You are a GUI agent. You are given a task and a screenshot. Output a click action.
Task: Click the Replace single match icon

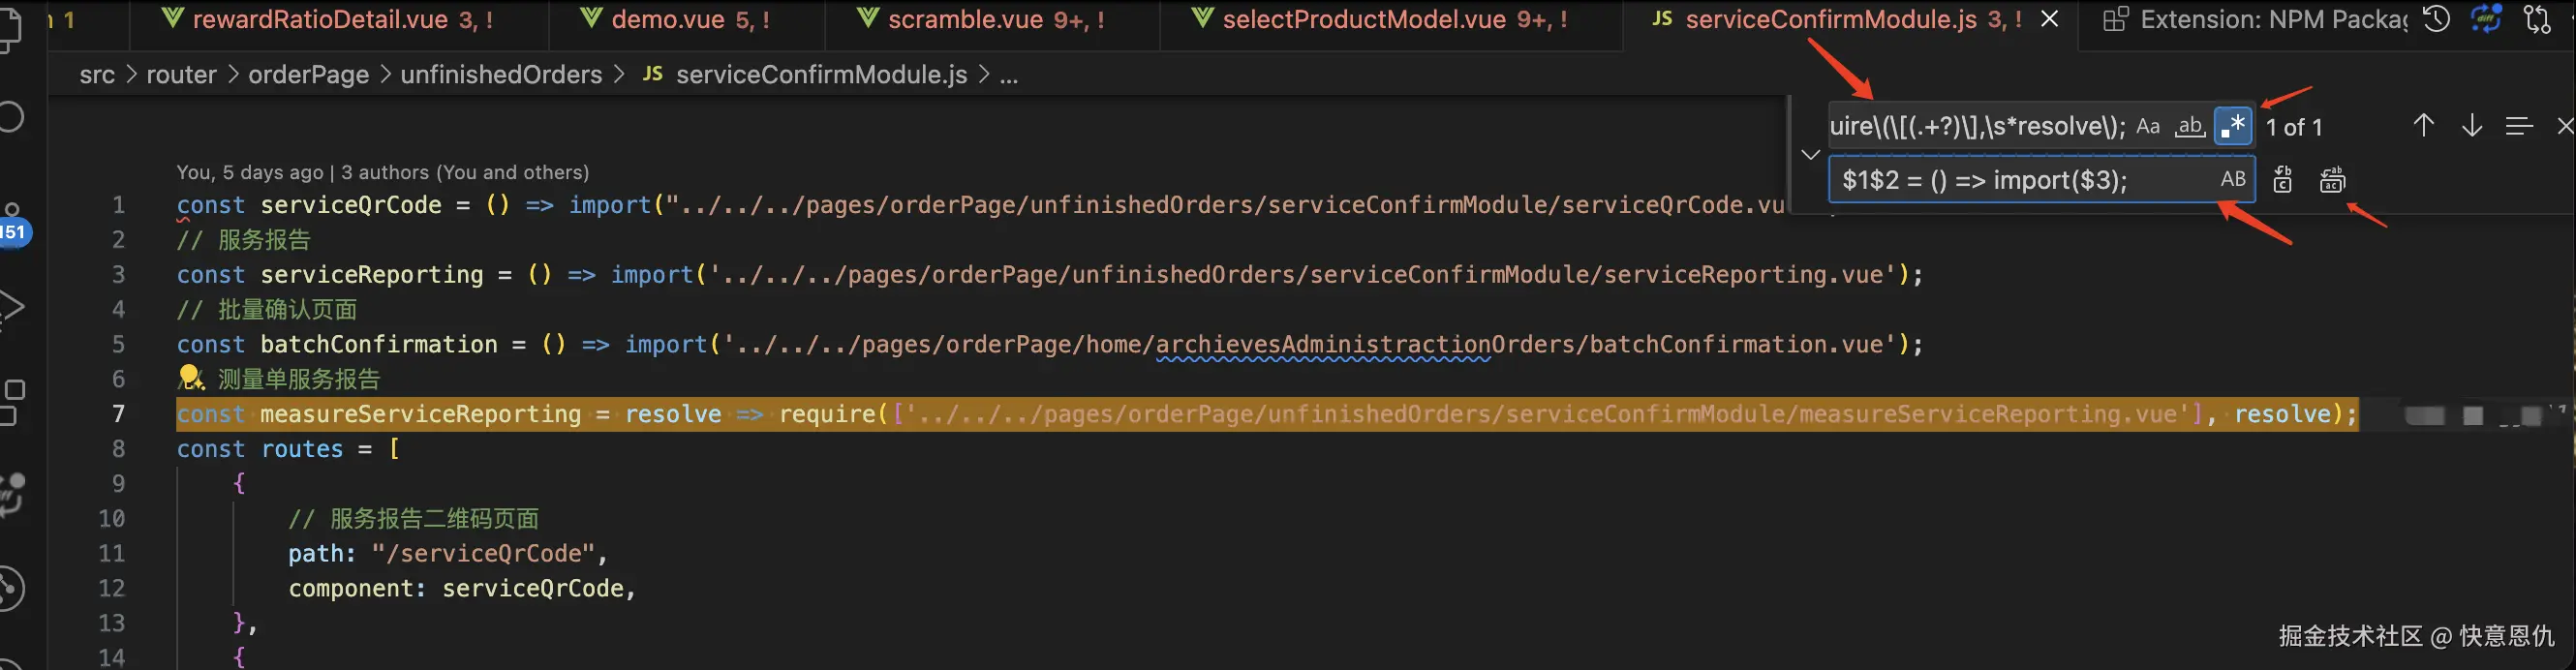(2282, 180)
